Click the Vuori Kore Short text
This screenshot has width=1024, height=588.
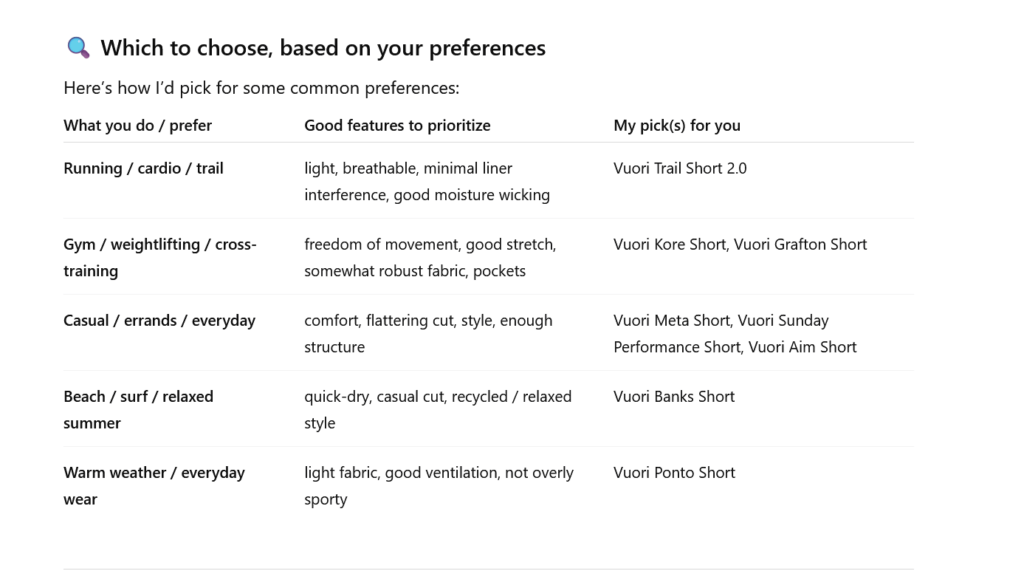(670, 244)
